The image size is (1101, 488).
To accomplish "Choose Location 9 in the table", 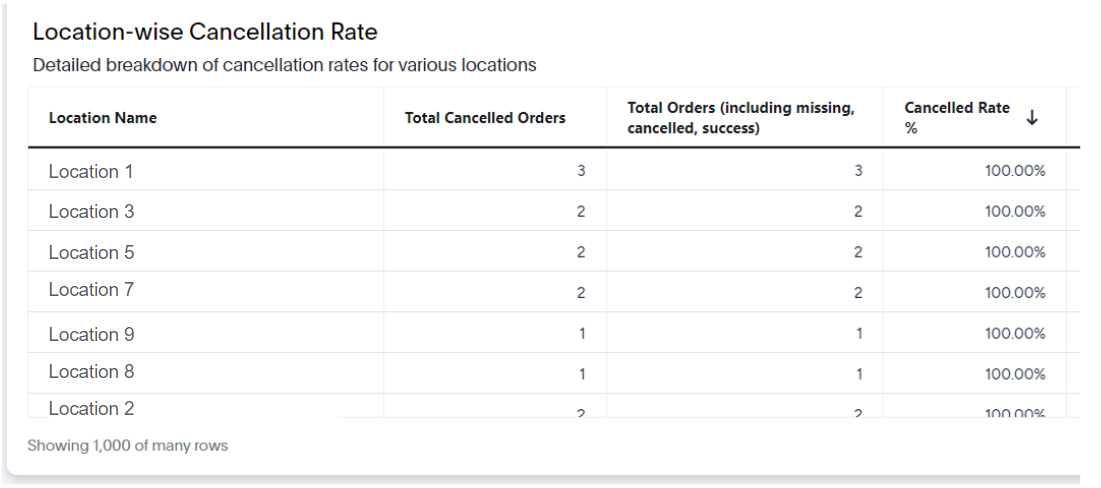I will pos(91,334).
